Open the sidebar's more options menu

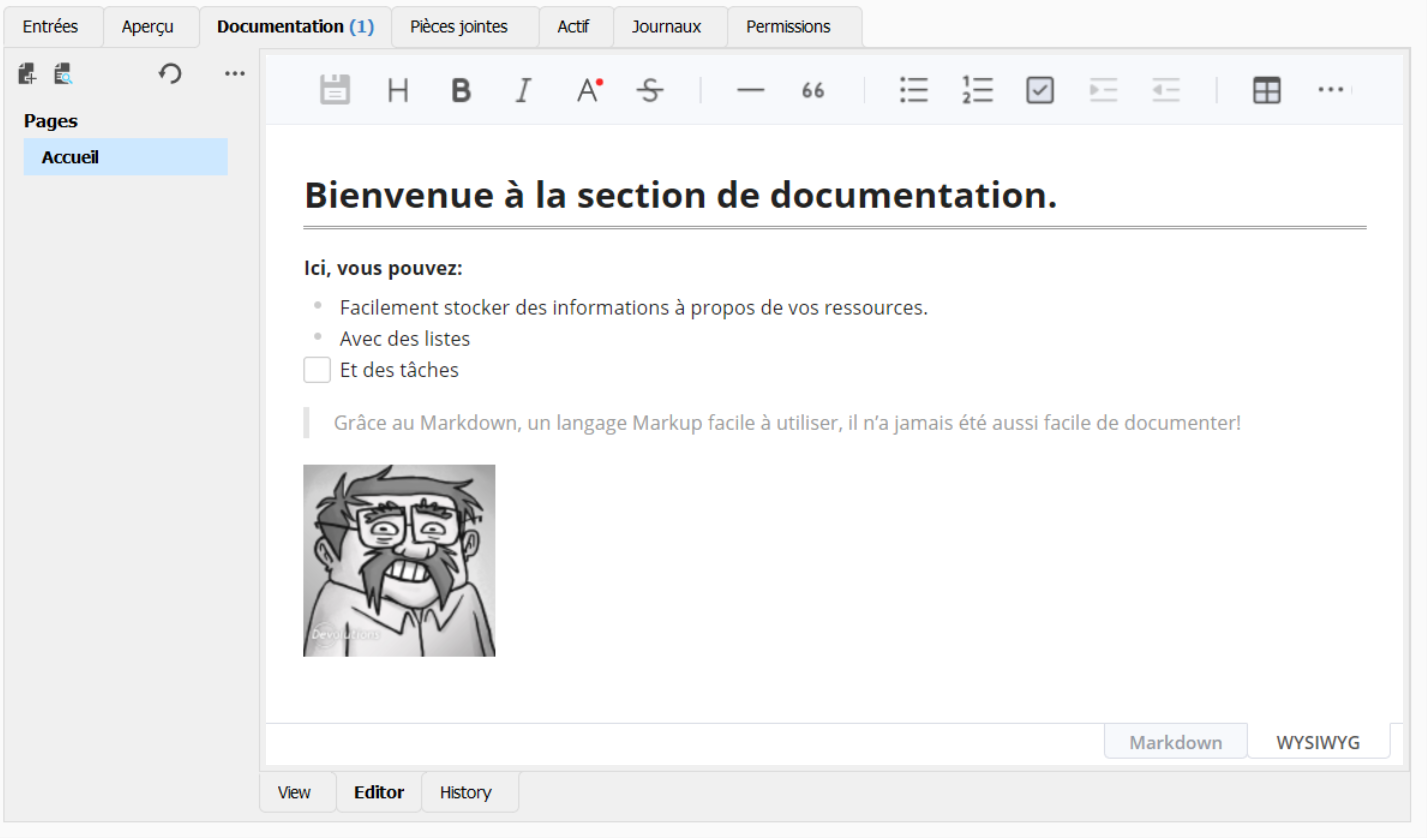click(234, 73)
